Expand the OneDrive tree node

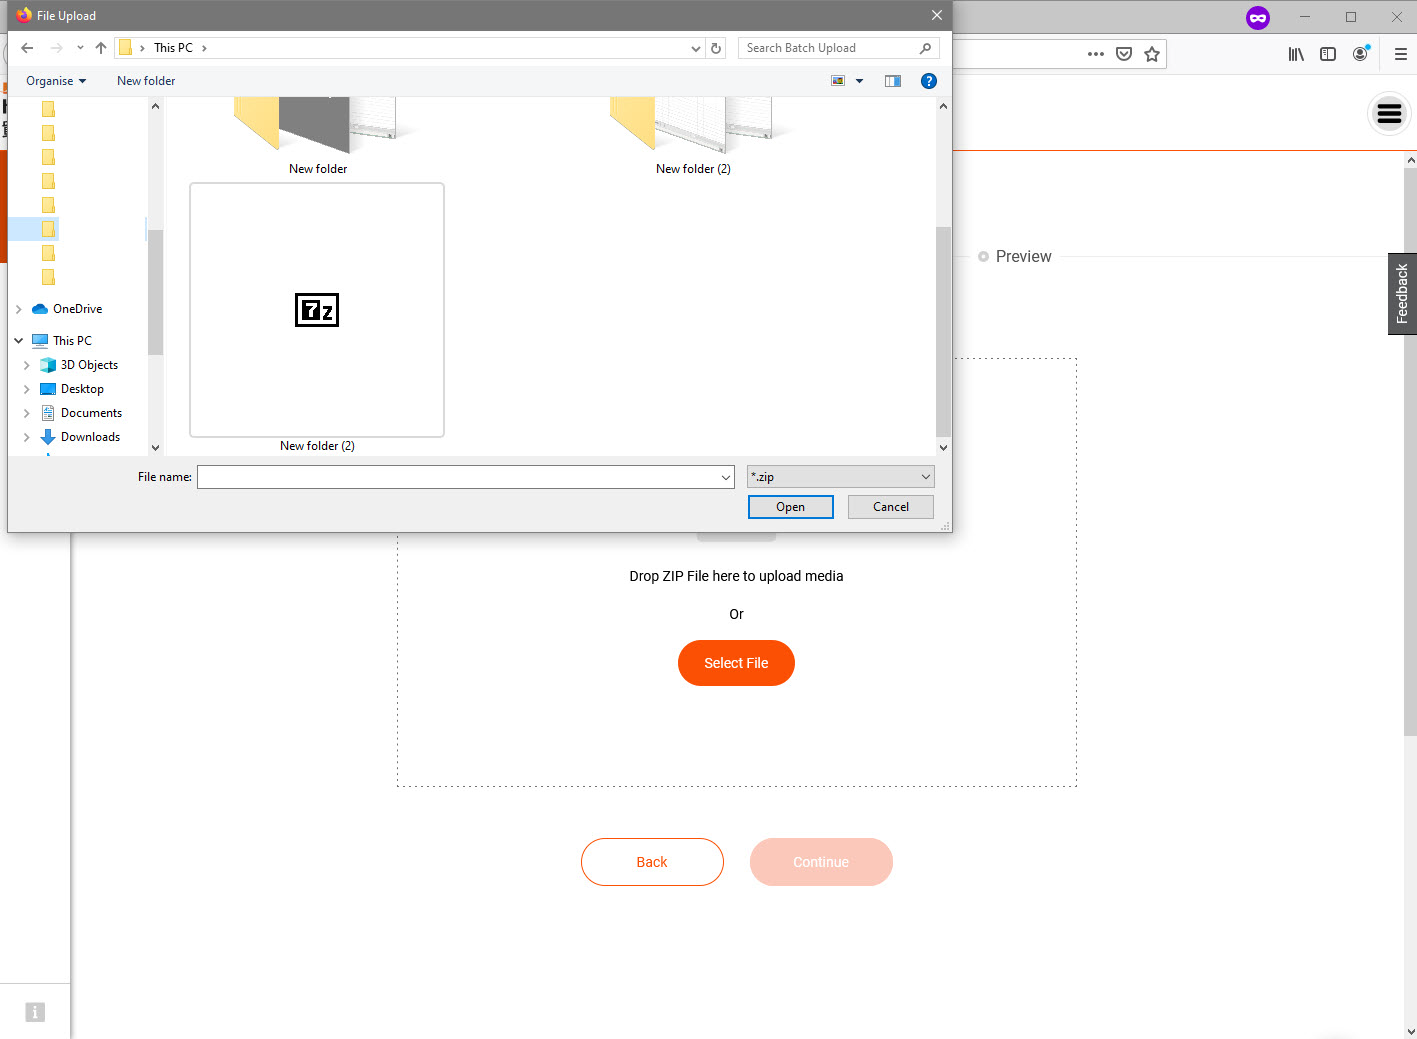tap(19, 309)
